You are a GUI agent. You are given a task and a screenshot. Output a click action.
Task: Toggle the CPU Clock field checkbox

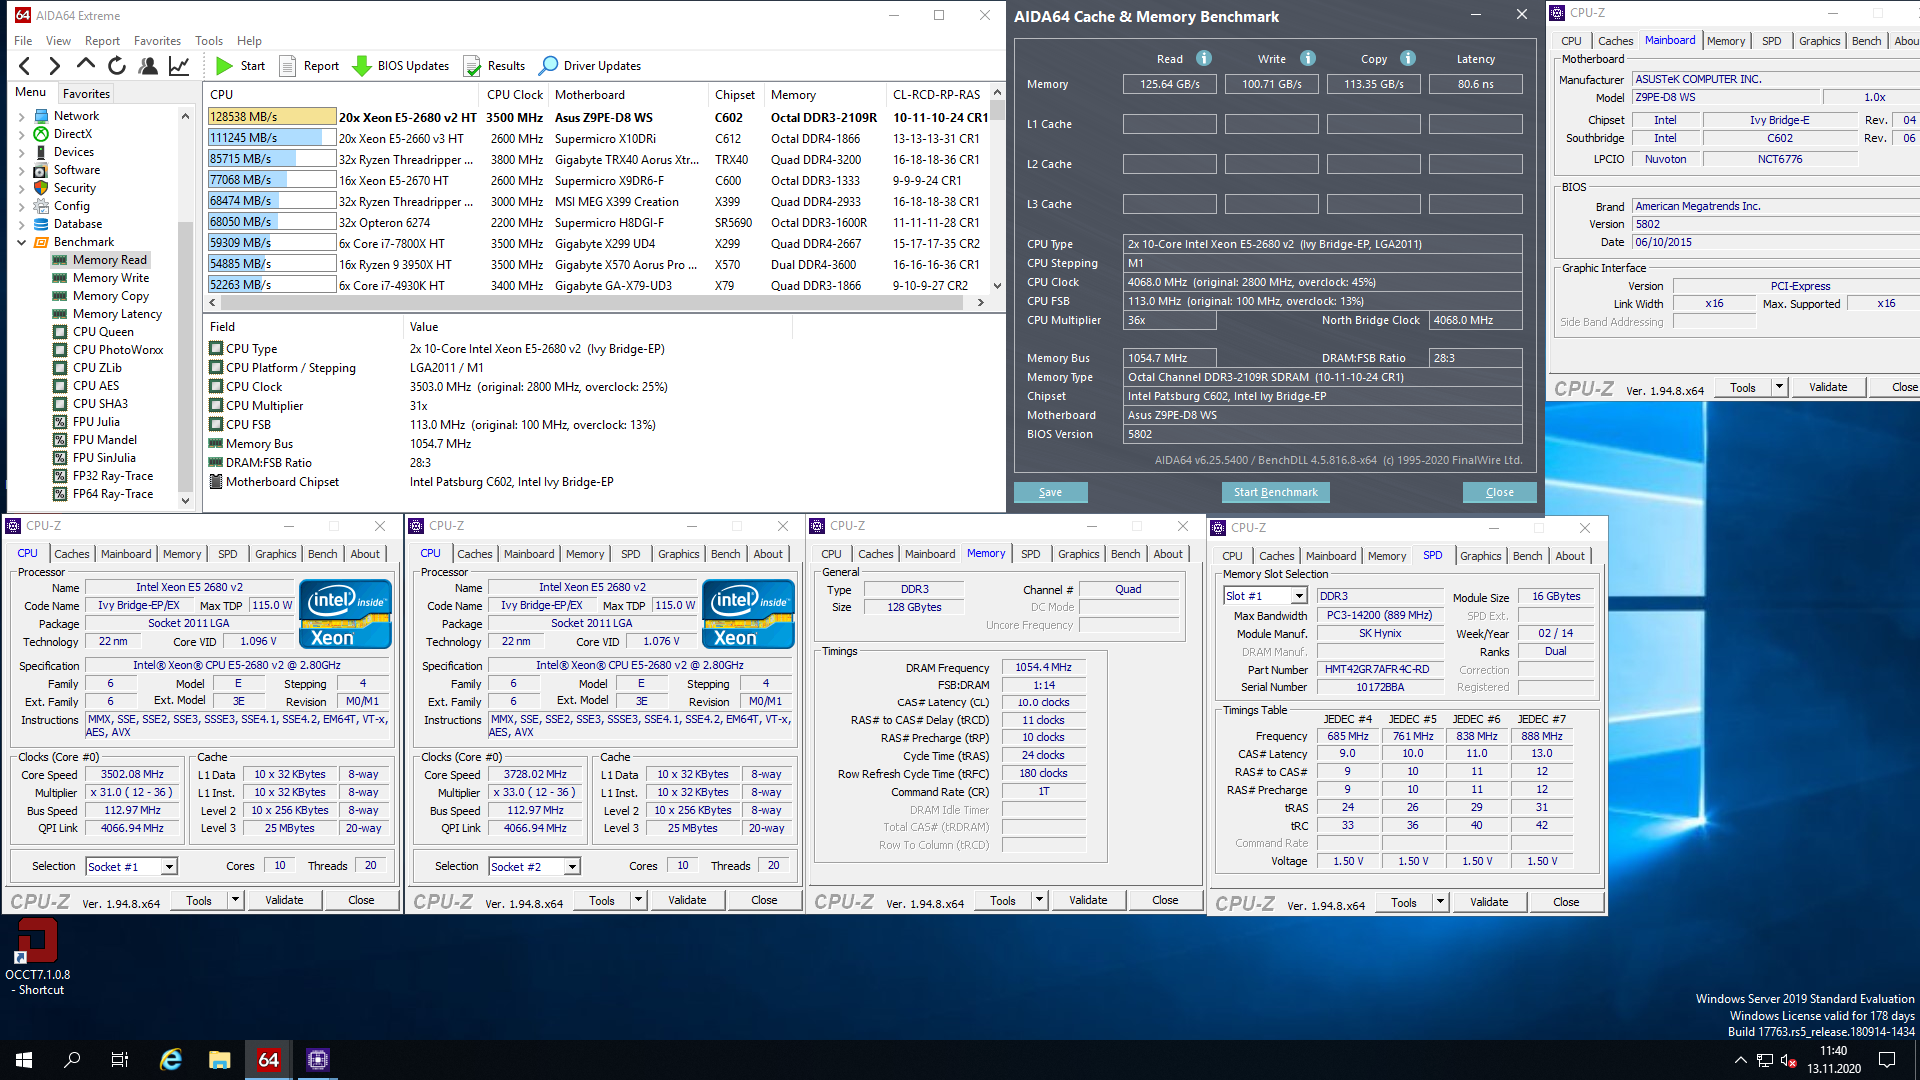click(x=216, y=387)
